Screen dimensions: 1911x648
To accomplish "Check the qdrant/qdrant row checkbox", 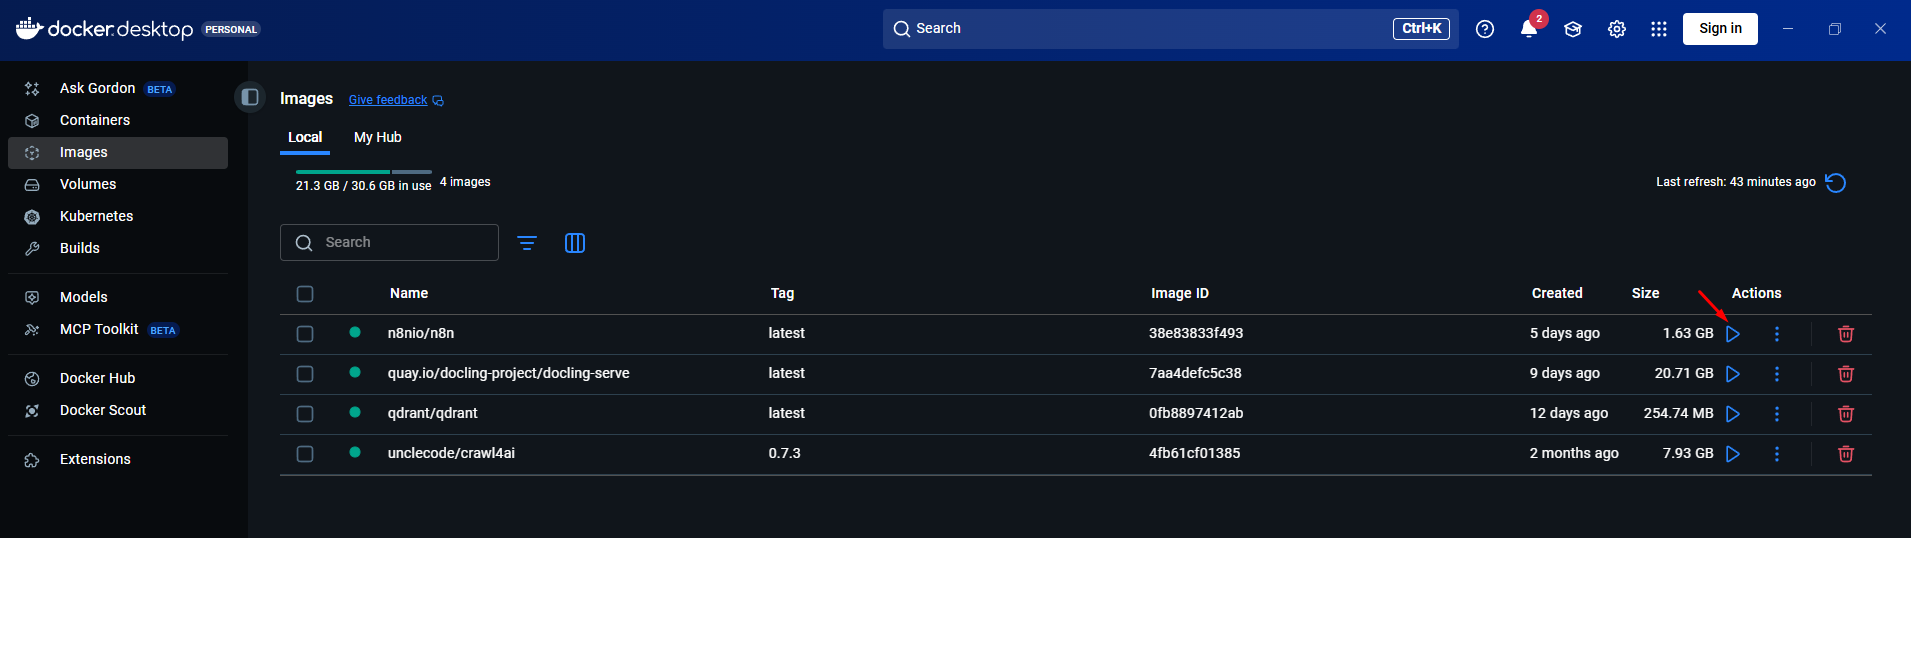I will tap(305, 414).
